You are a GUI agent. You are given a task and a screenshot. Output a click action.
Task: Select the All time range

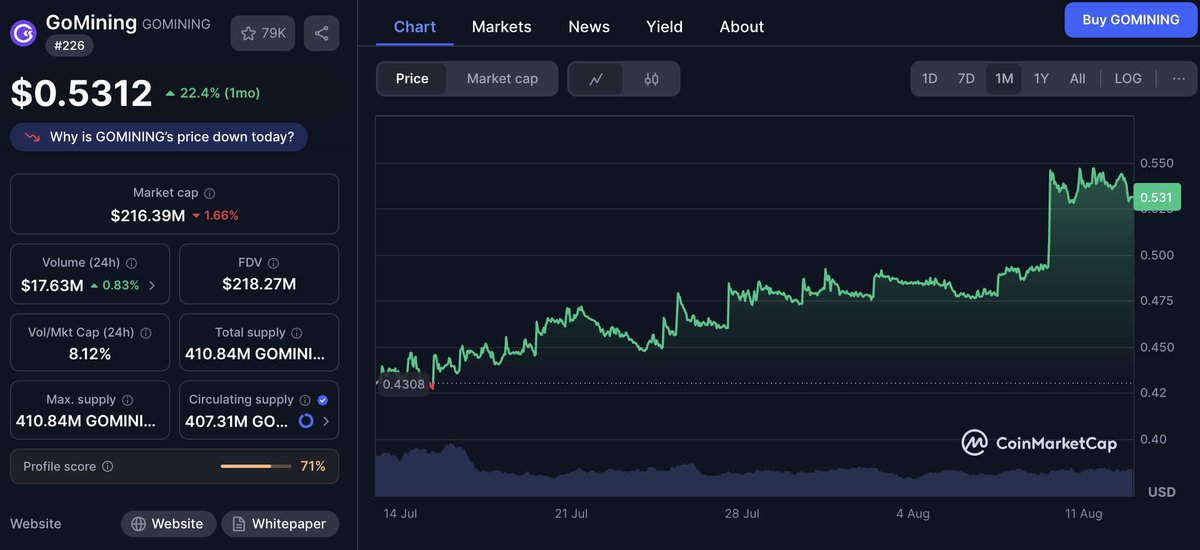[x=1077, y=78]
